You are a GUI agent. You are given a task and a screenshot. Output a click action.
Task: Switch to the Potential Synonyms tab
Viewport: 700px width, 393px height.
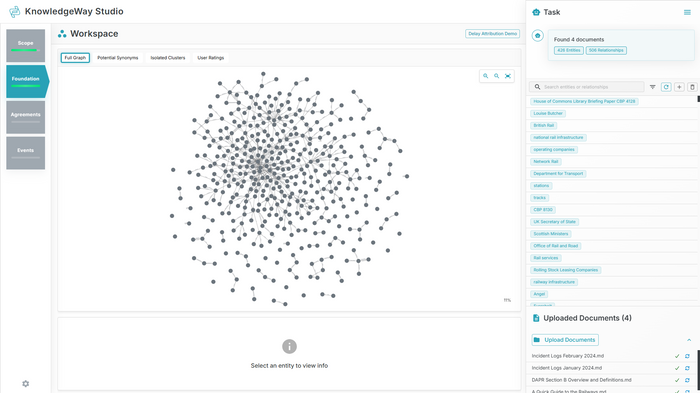[x=118, y=58]
